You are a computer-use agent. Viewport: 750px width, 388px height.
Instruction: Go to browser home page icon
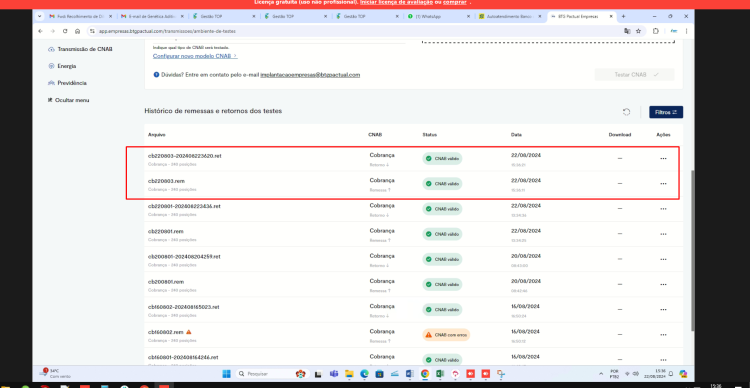tap(77, 31)
